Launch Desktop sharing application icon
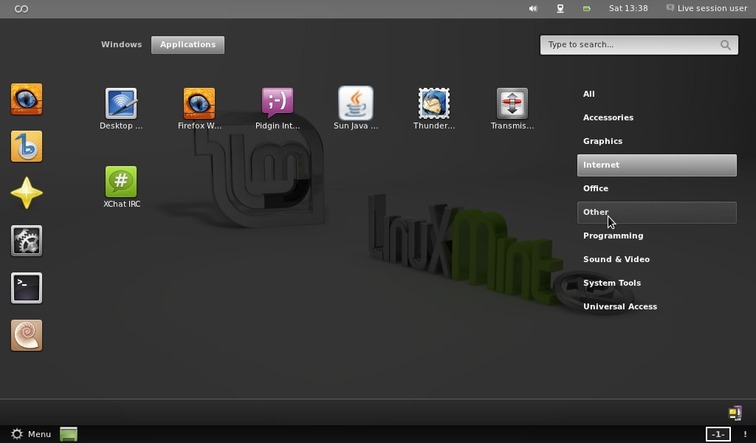This screenshot has width=756, height=443. (121, 109)
